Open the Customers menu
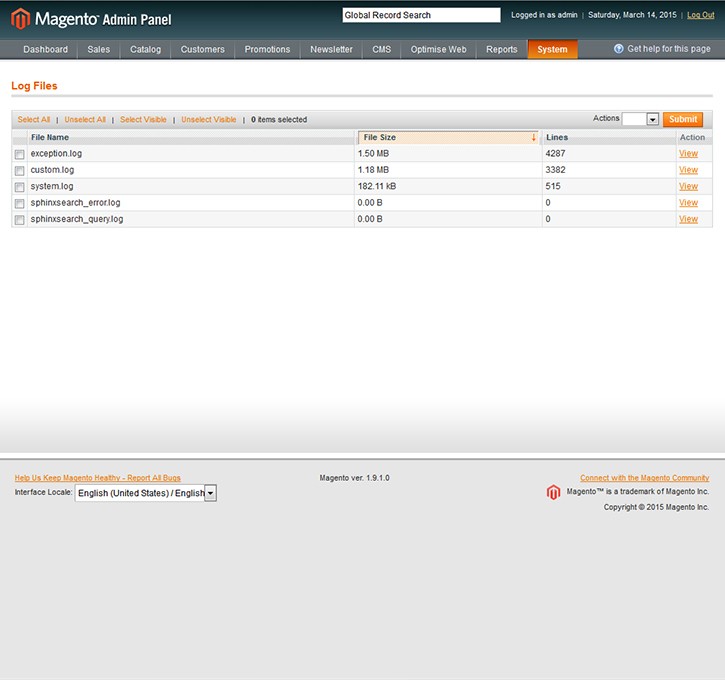 coord(203,49)
